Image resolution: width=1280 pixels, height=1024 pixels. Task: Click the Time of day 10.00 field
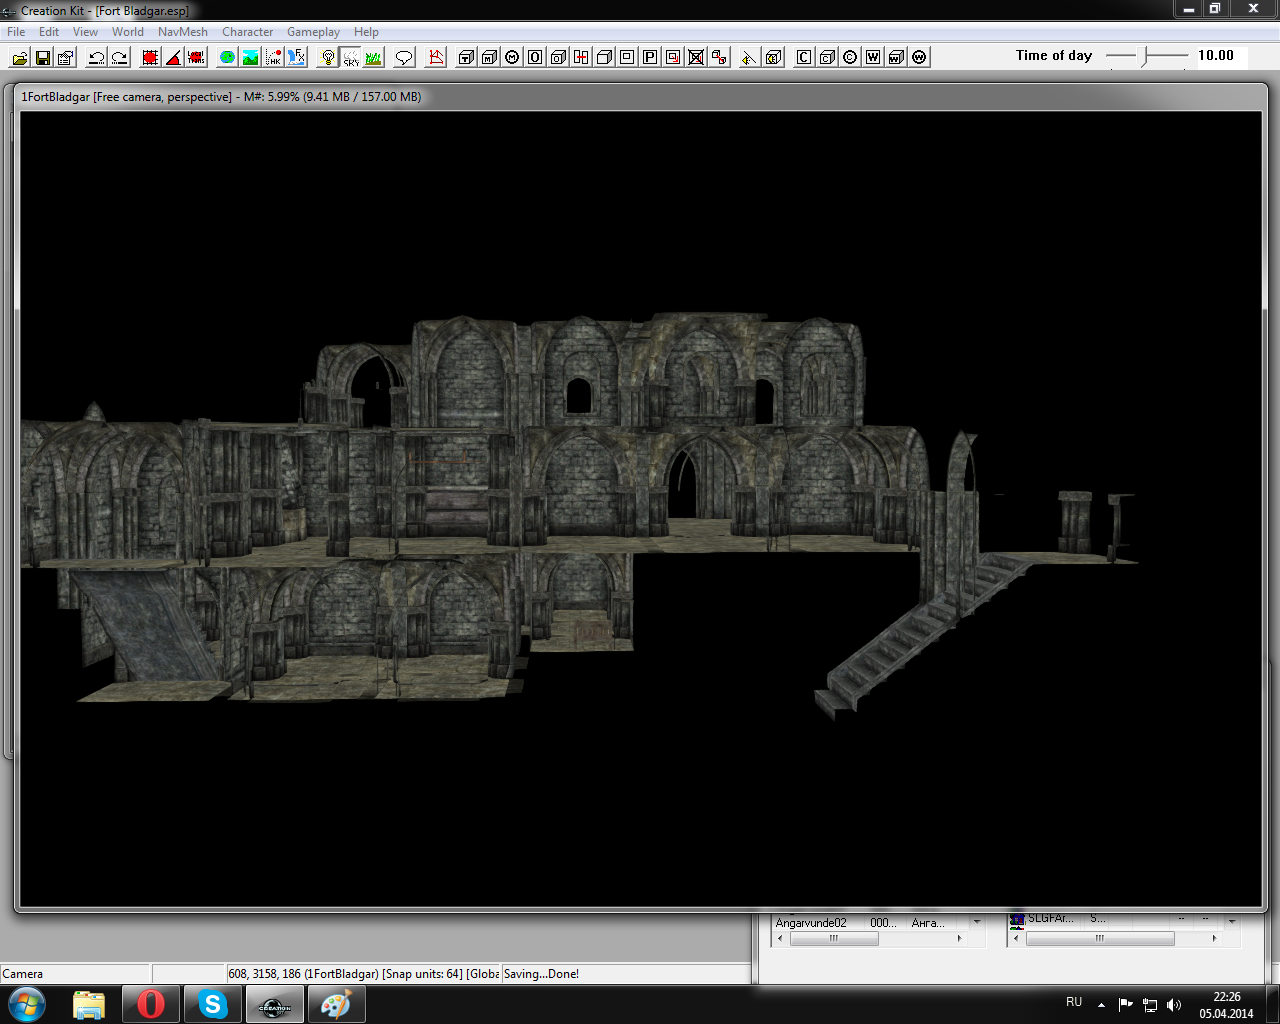[x=1221, y=56]
